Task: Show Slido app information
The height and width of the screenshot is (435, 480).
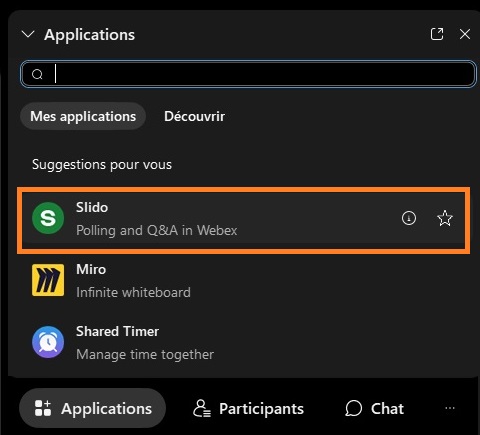Action: (x=409, y=218)
